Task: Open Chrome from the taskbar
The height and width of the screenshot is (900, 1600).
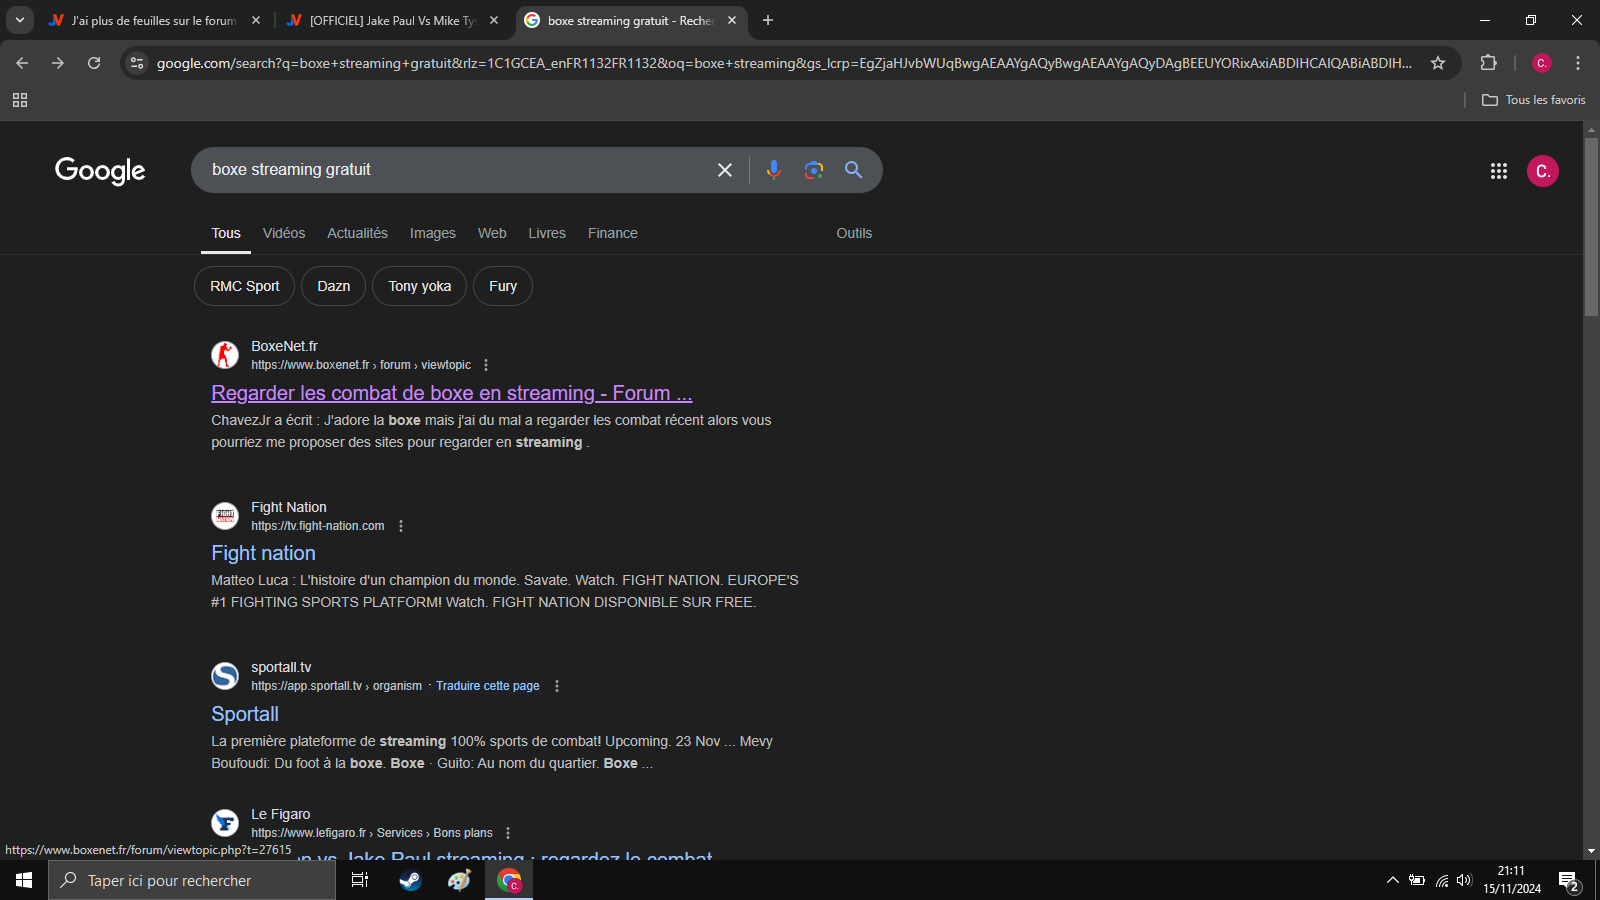Action: (x=509, y=880)
